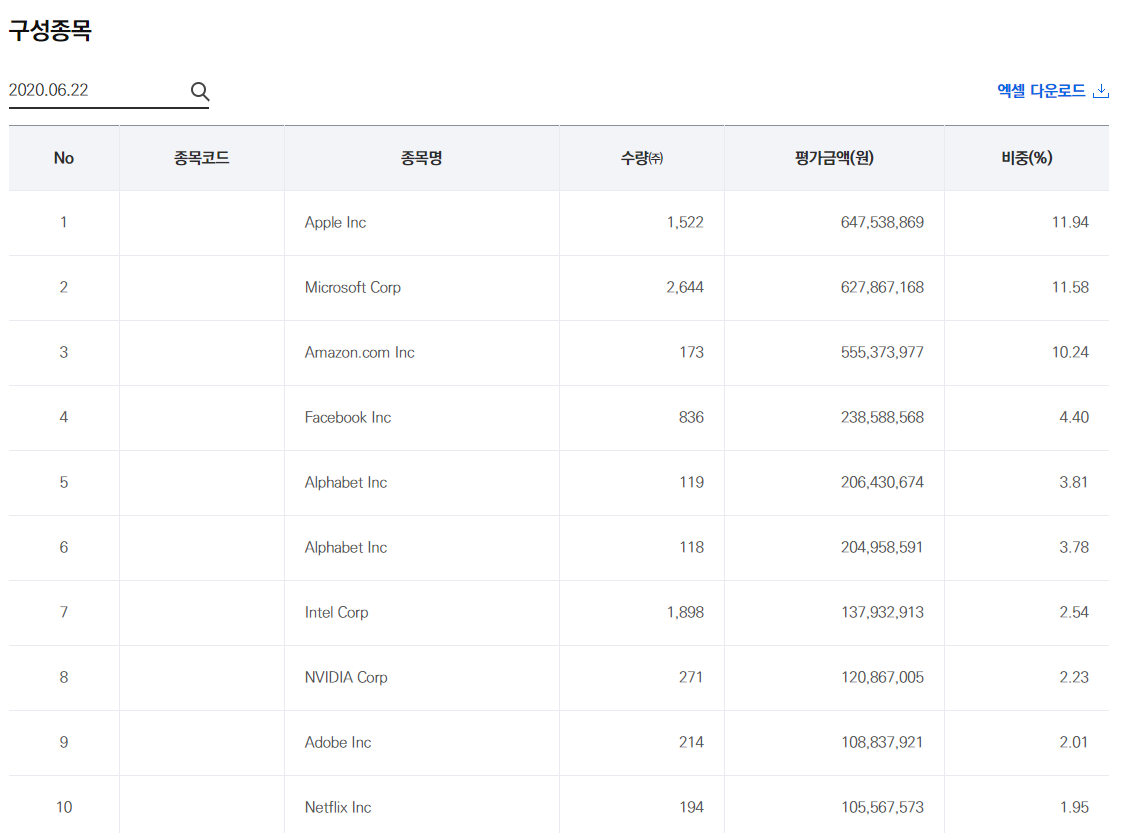This screenshot has width=1144, height=833.
Task: Click the 수량(주) column header
Action: point(641,158)
